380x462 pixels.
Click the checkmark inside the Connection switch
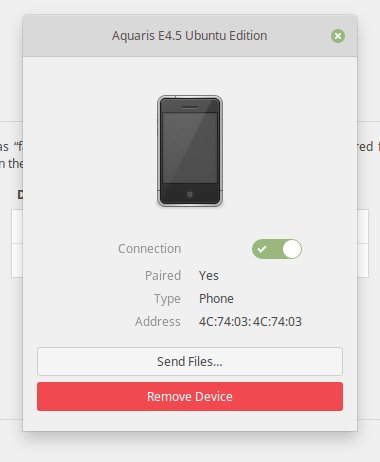(x=262, y=249)
